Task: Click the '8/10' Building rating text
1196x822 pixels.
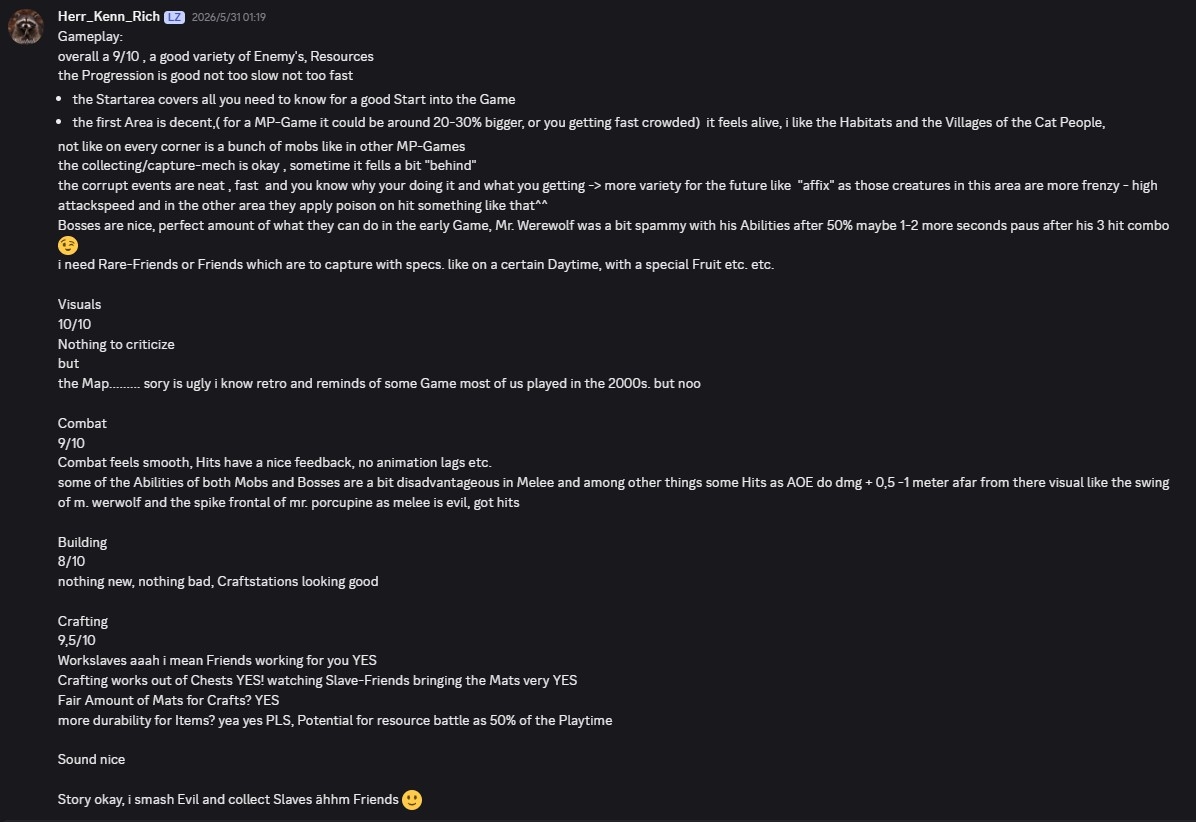Action: tap(72, 560)
